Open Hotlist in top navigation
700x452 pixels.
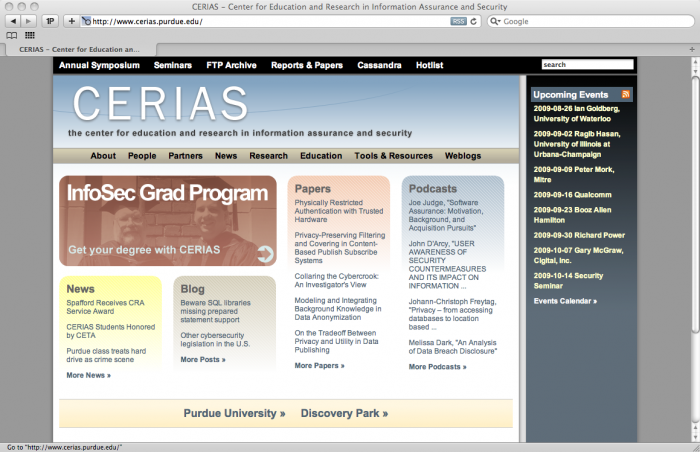pos(429,65)
